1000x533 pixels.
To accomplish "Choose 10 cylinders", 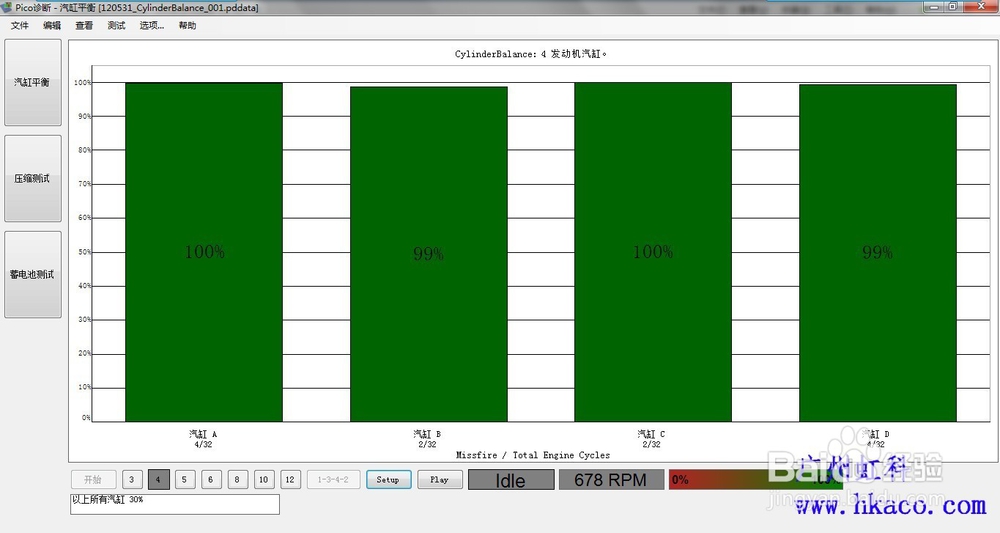I will click(263, 479).
